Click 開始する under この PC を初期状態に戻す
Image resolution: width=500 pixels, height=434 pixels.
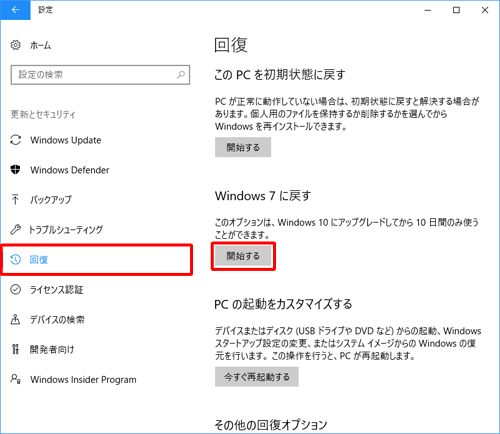[243, 147]
